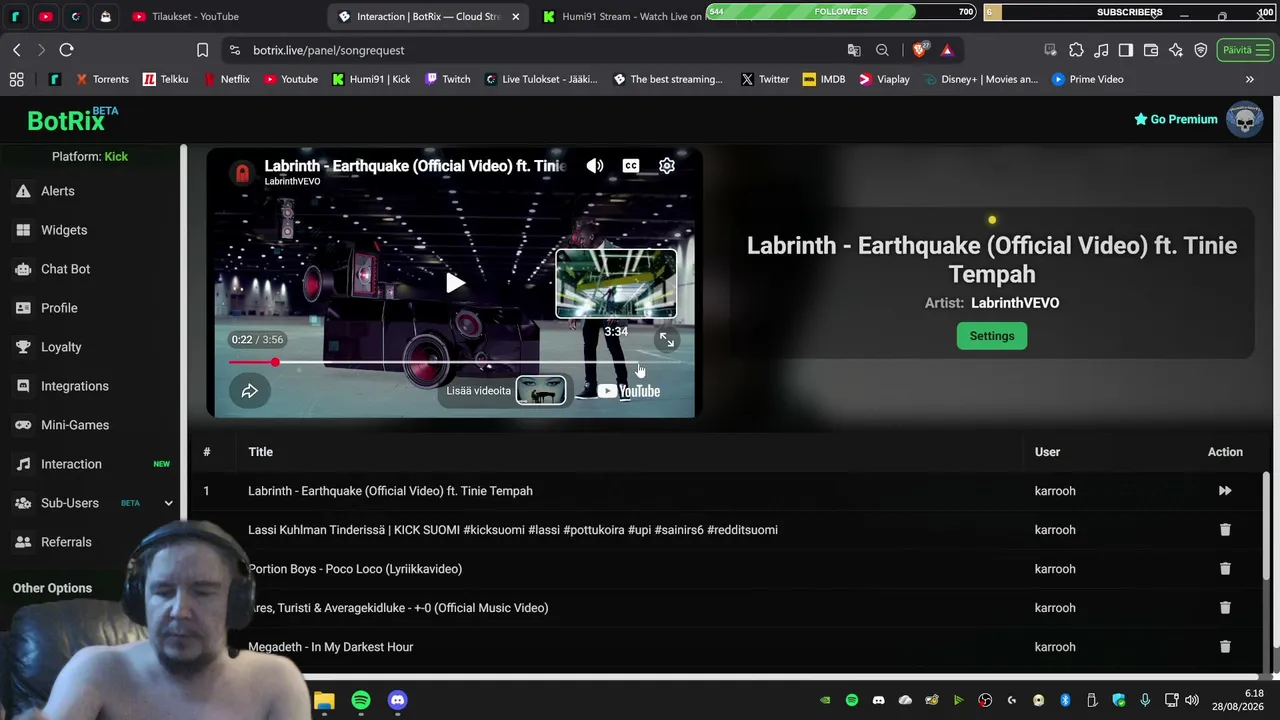The width and height of the screenshot is (1280, 720).
Task: Open Discord from the taskbar
Action: tap(397, 700)
